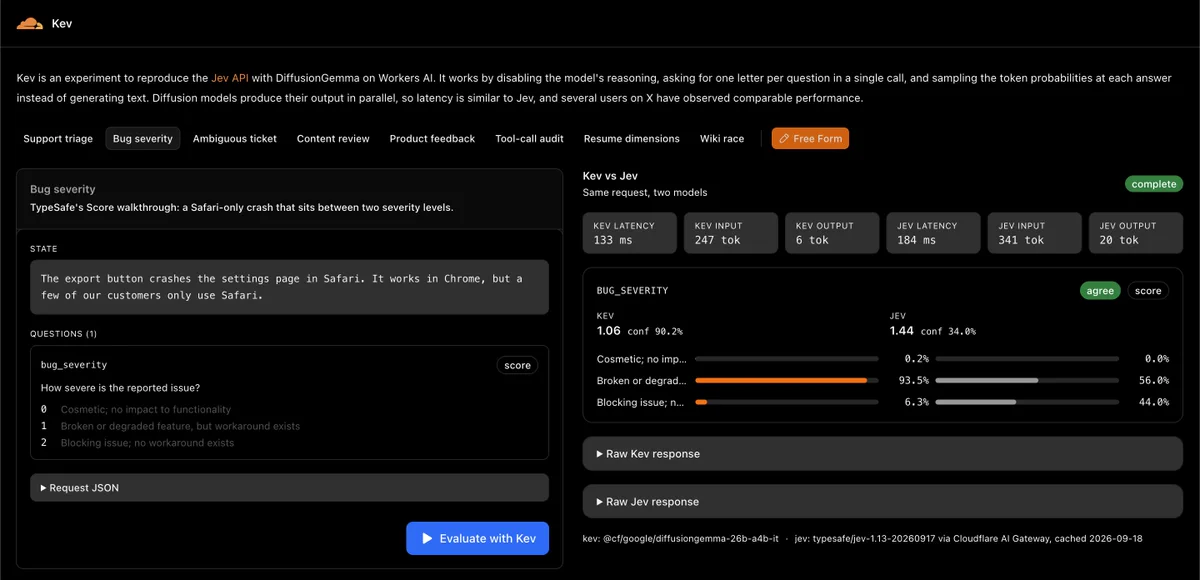Click the BUG_SEVERITY results heading
Image resolution: width=1200 pixels, height=580 pixels.
[633, 291]
